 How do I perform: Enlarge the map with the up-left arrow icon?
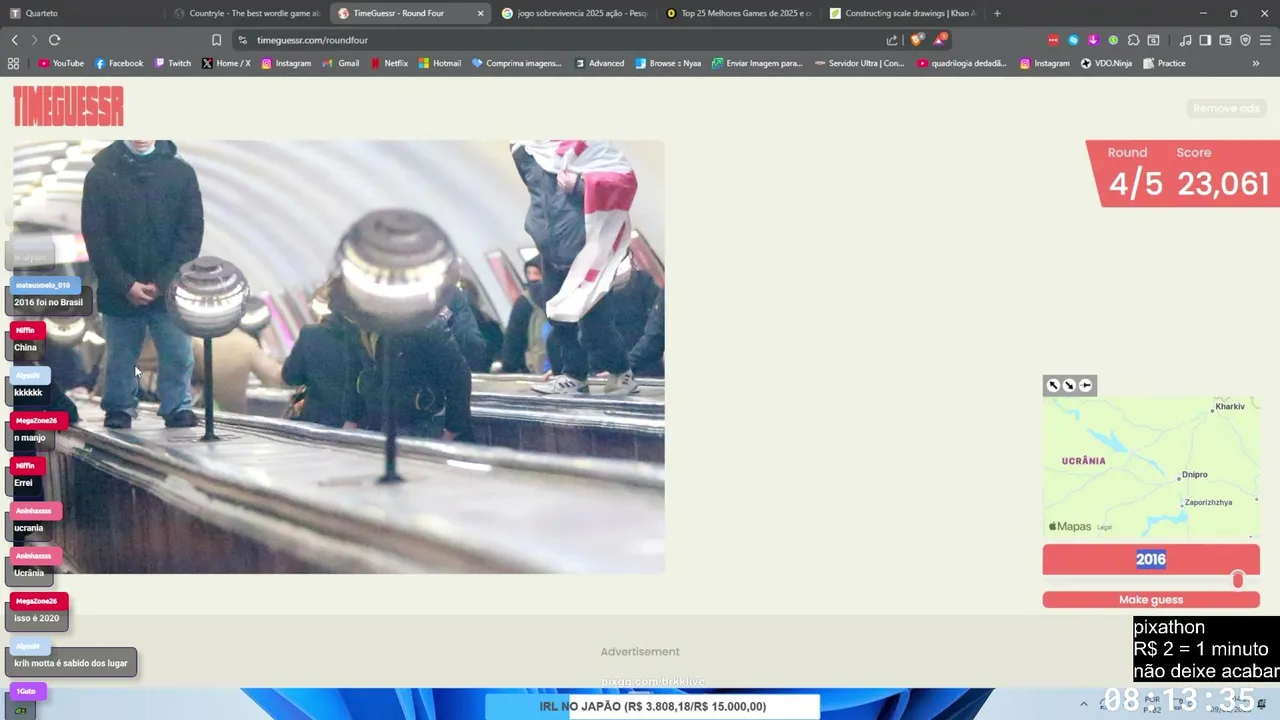1053,385
